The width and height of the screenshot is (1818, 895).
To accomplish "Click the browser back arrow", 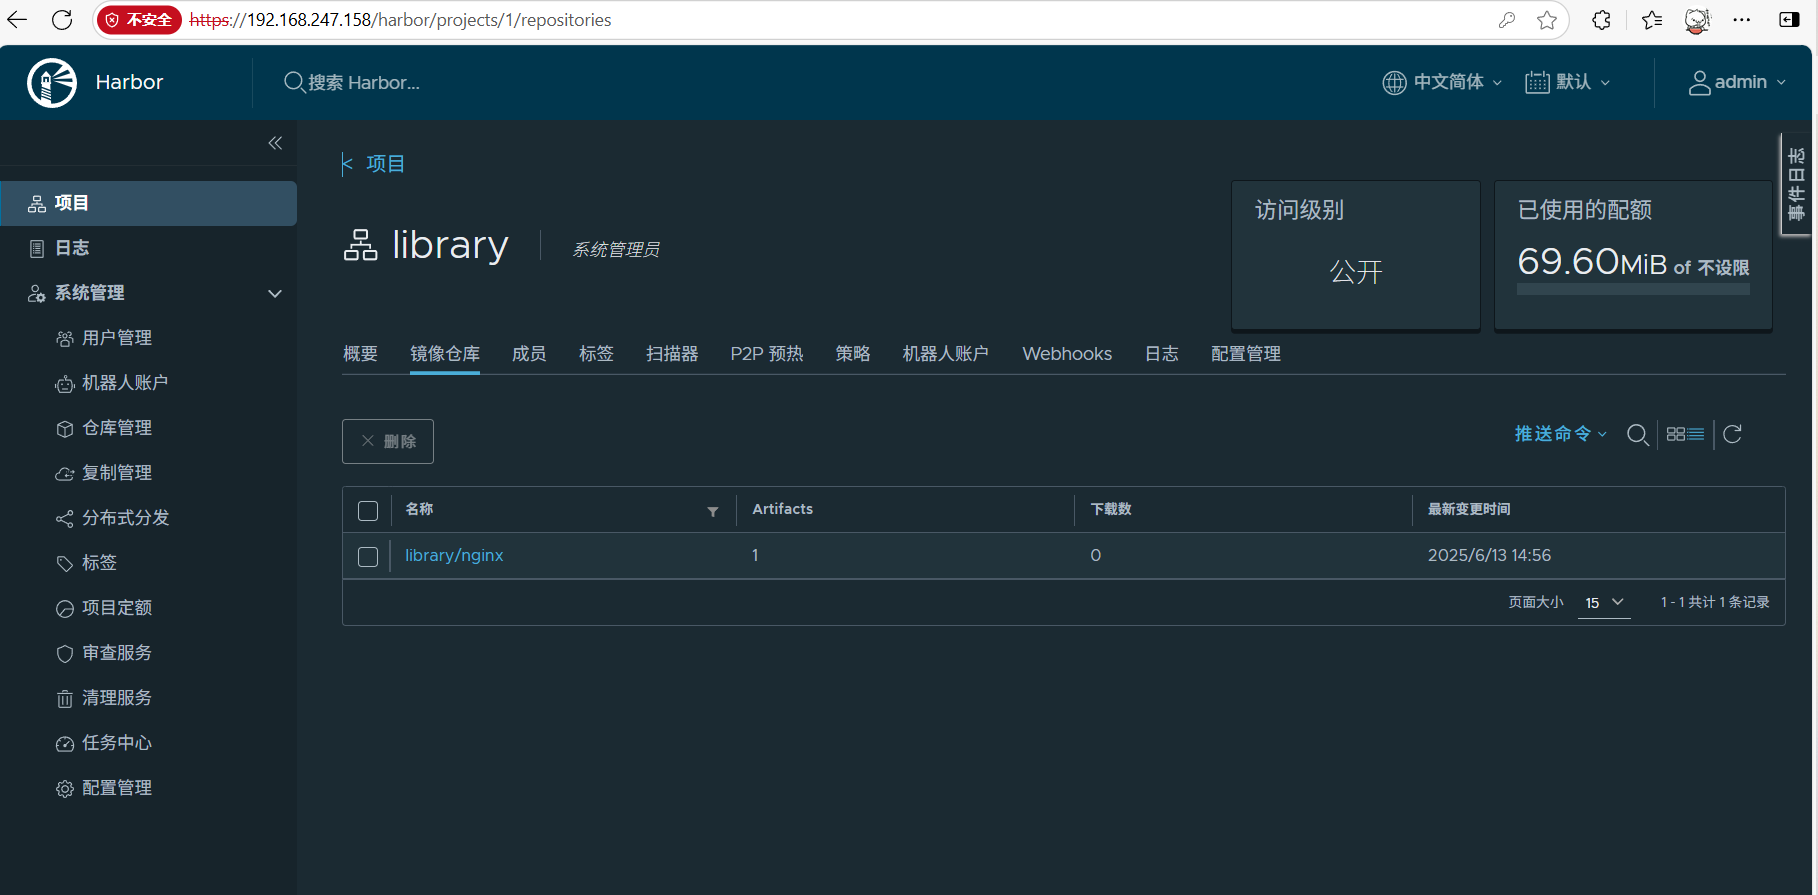I will pyautogui.click(x=17, y=20).
